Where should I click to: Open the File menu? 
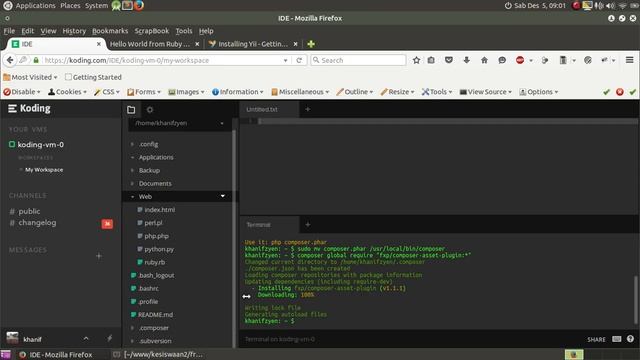[9, 31]
